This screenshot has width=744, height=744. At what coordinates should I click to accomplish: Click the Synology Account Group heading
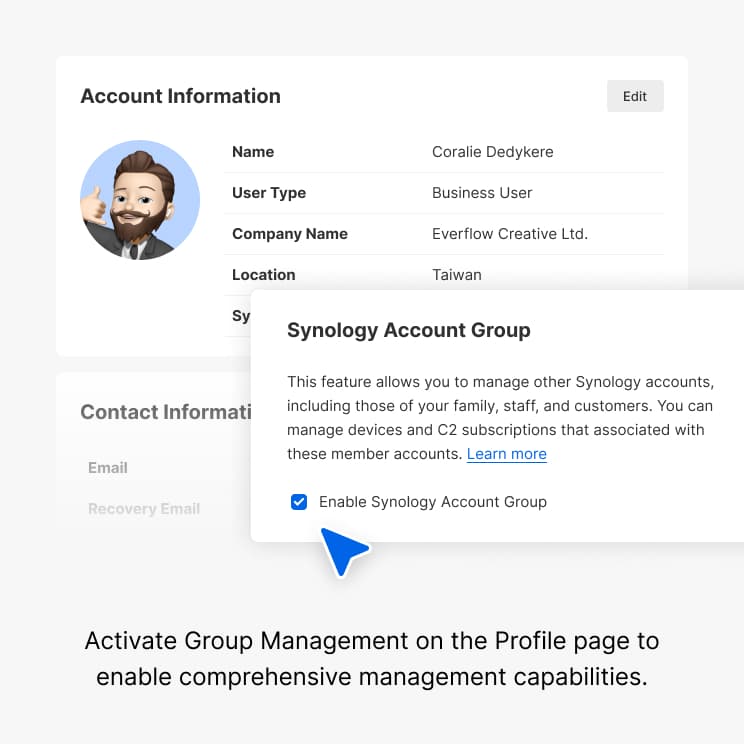[409, 330]
